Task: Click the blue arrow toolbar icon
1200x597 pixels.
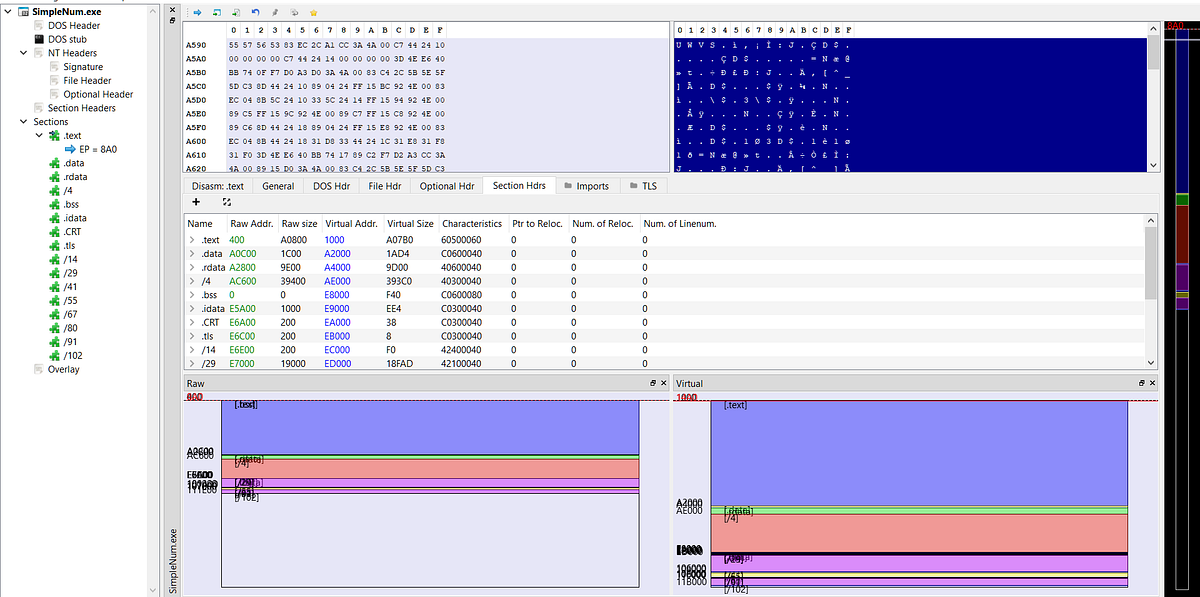Action: coord(197,12)
